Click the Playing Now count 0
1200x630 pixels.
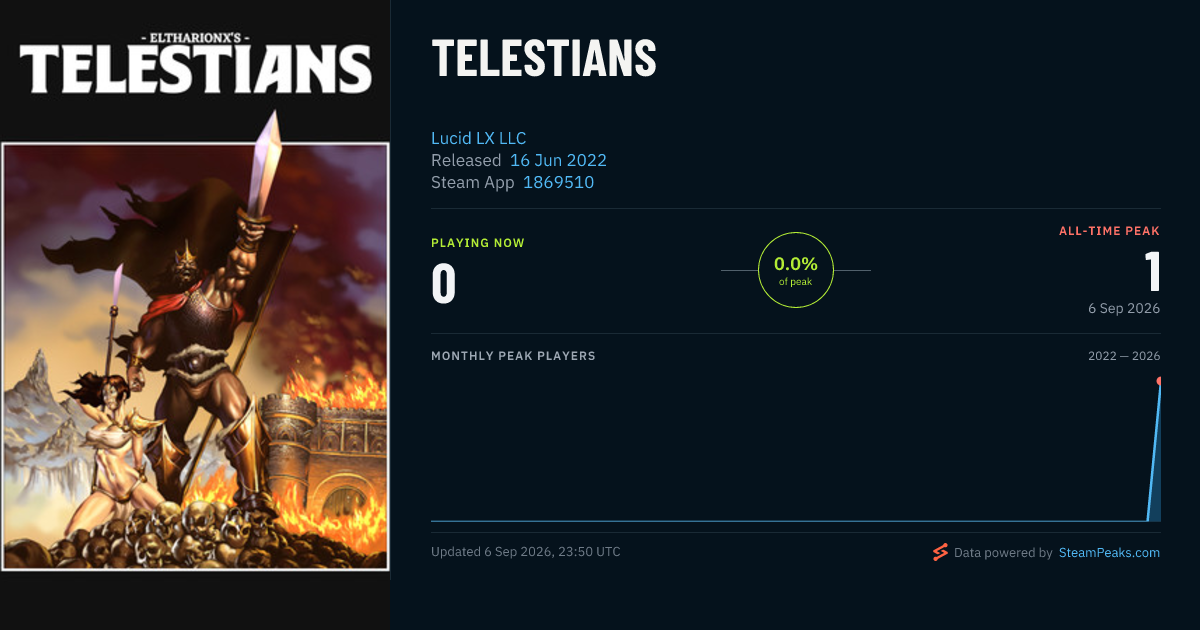(444, 283)
